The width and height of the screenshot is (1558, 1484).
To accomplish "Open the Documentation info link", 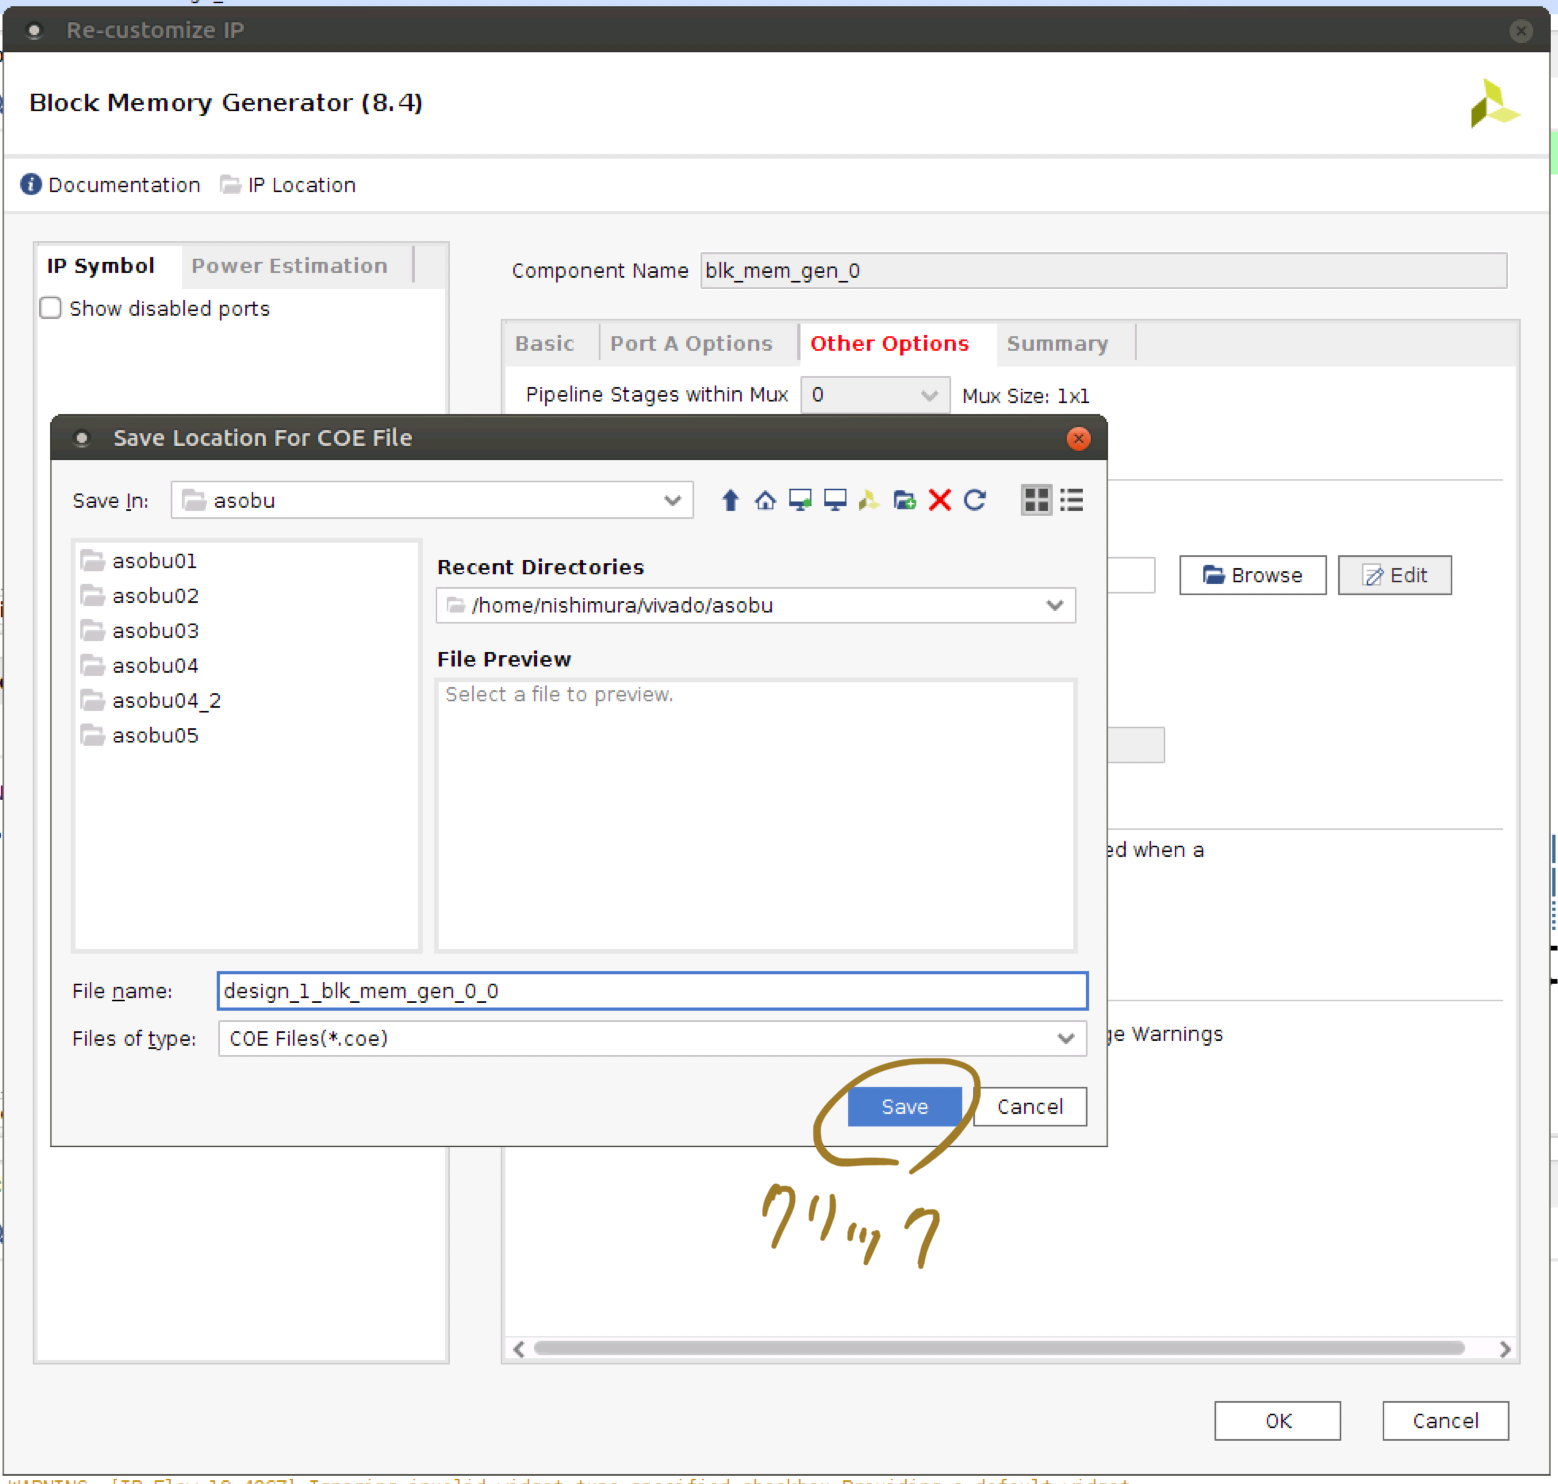I will pyautogui.click(x=111, y=185).
